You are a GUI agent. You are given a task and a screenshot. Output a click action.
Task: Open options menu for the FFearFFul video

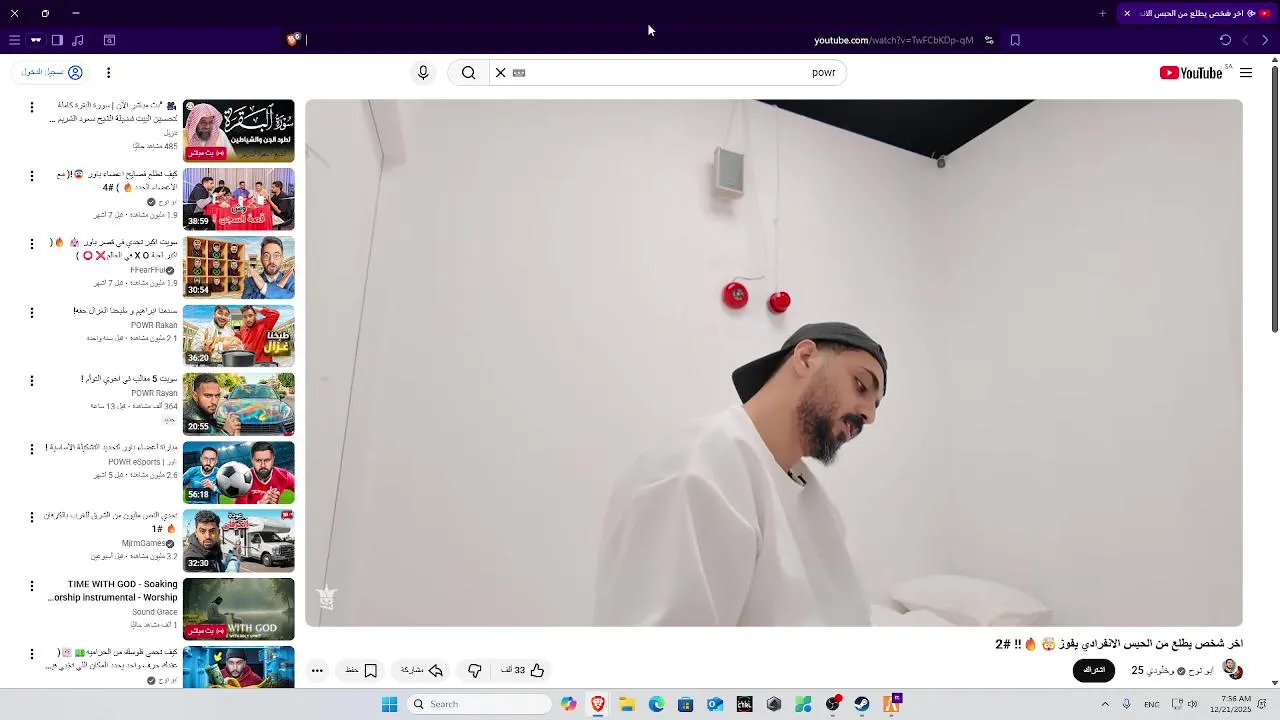coord(31,244)
